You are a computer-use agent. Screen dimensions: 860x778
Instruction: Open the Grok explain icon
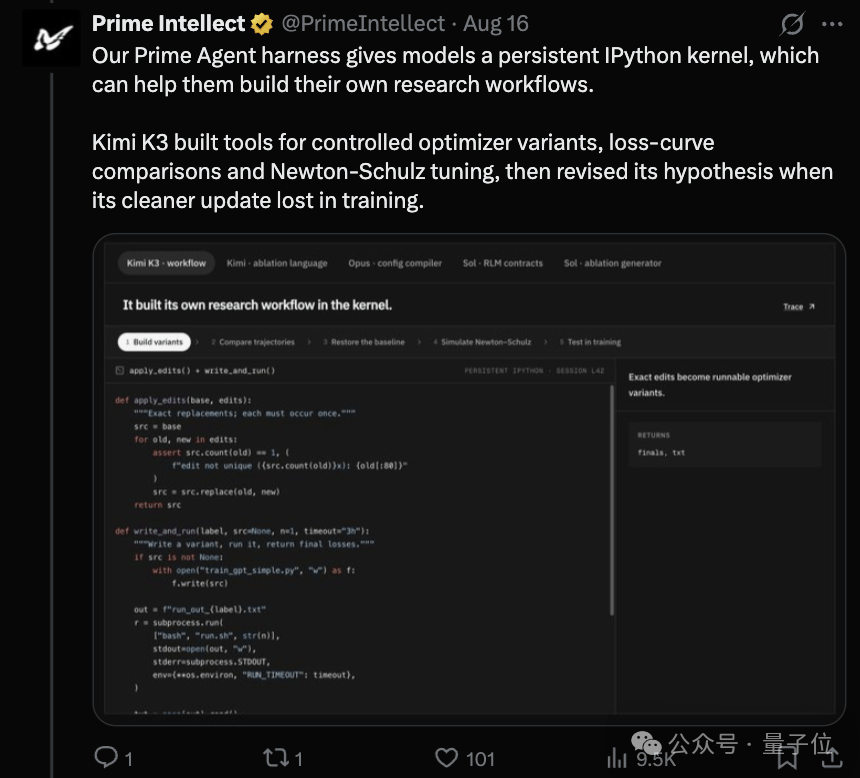792,24
